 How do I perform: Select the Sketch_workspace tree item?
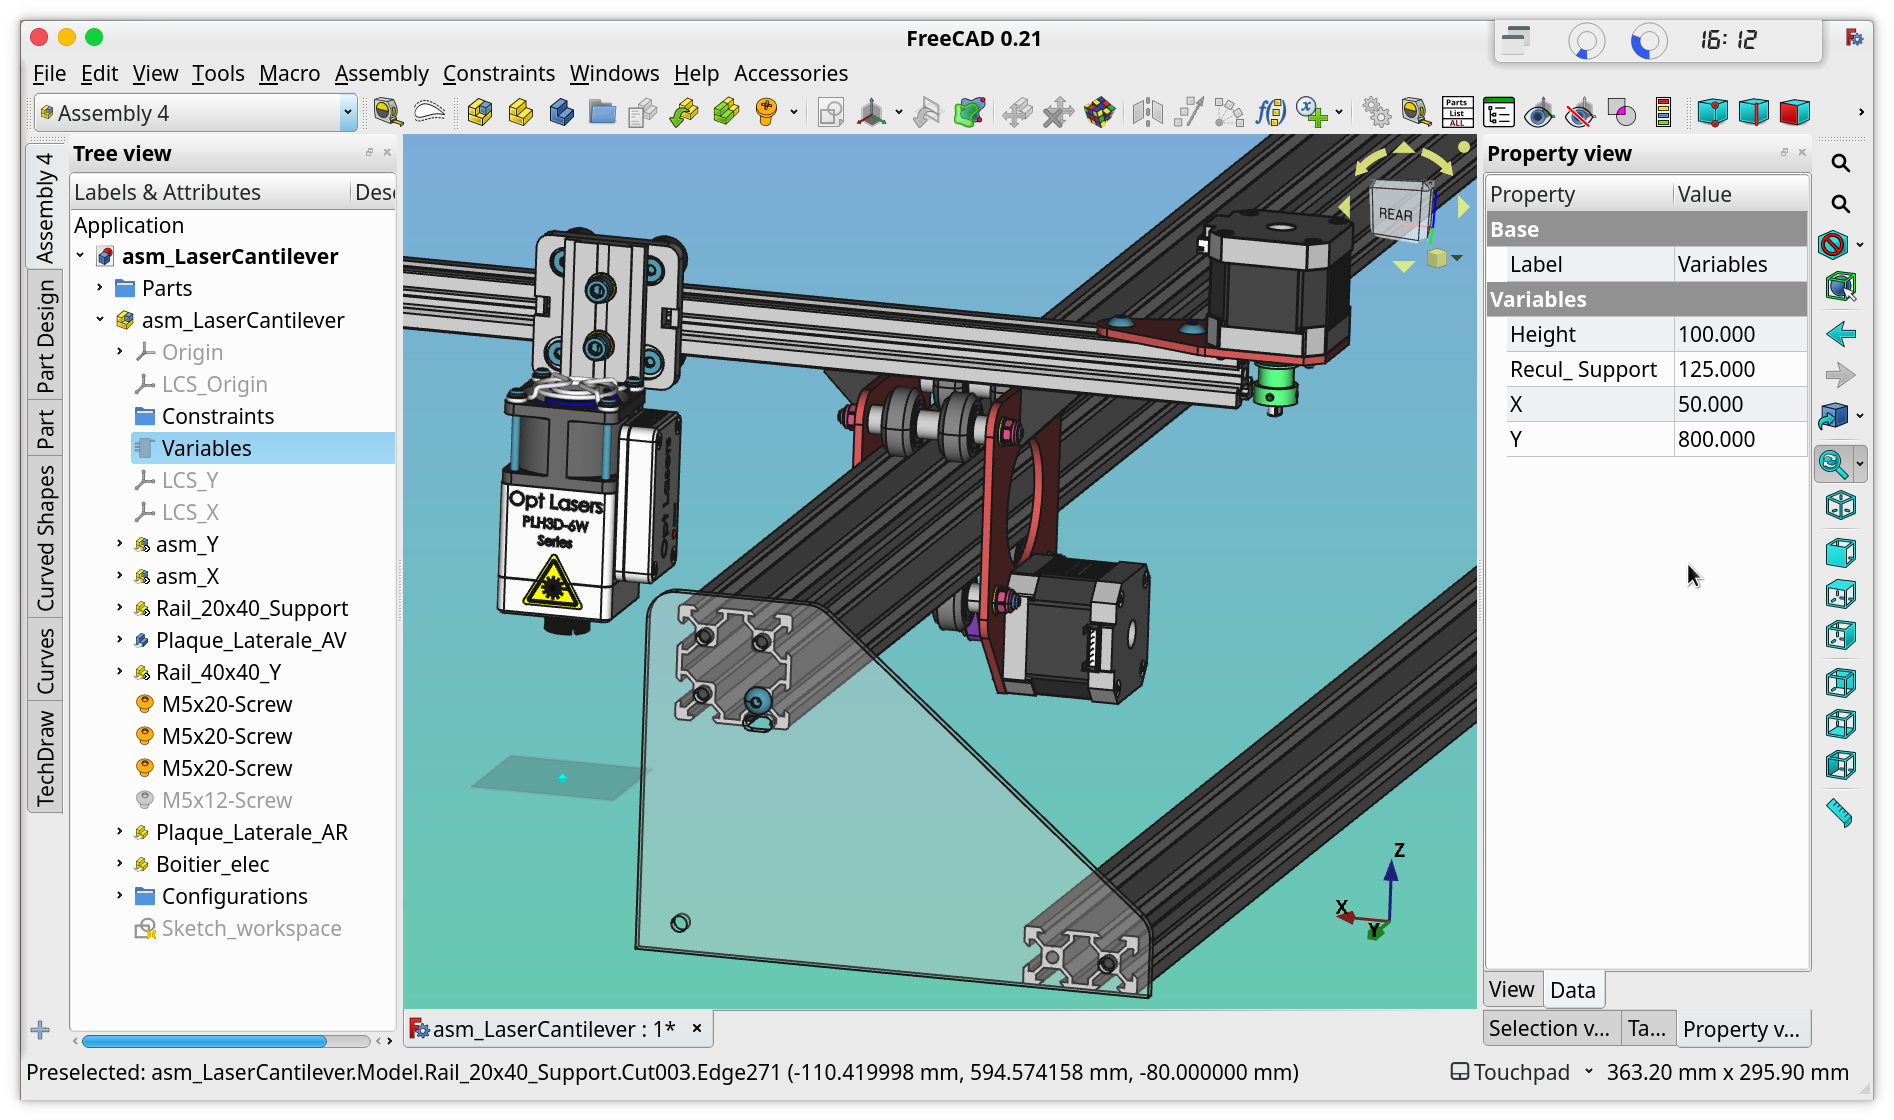pos(251,928)
